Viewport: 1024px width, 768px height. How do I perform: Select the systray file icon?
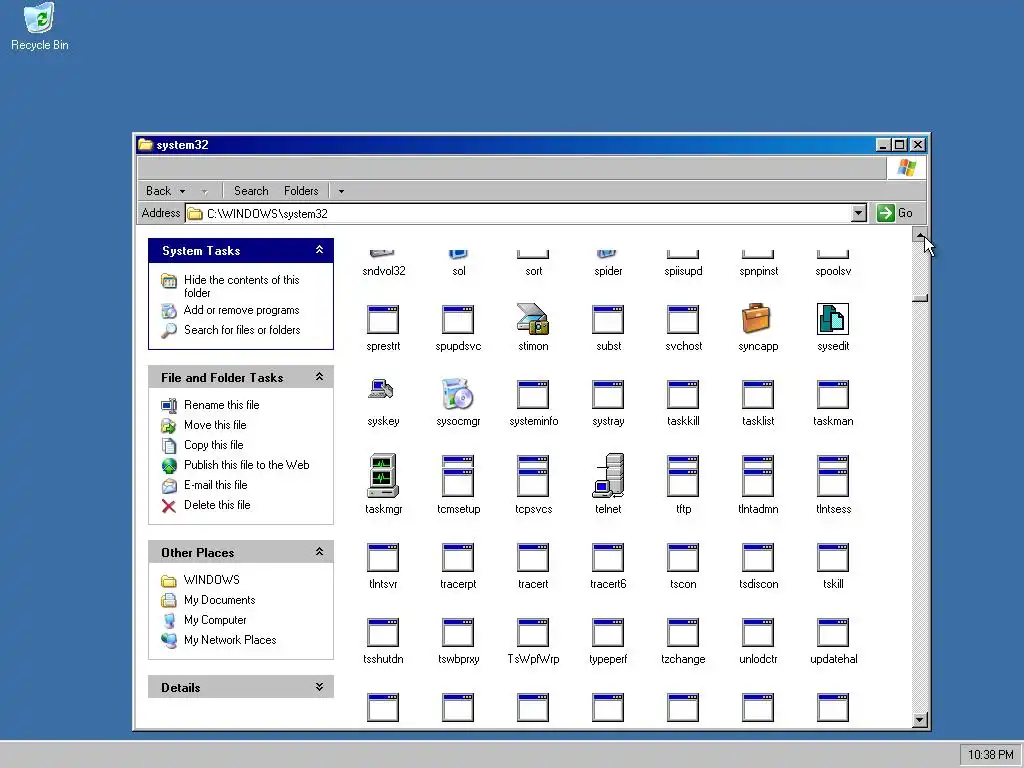tap(608, 394)
